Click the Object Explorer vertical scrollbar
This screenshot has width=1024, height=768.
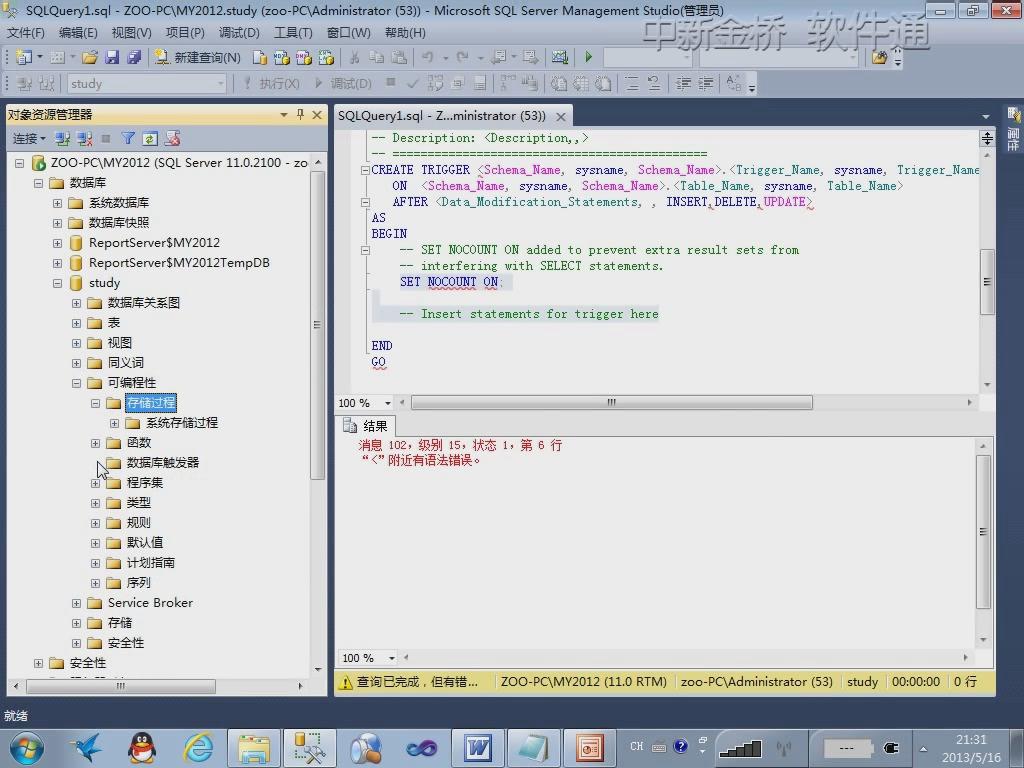[x=317, y=325]
